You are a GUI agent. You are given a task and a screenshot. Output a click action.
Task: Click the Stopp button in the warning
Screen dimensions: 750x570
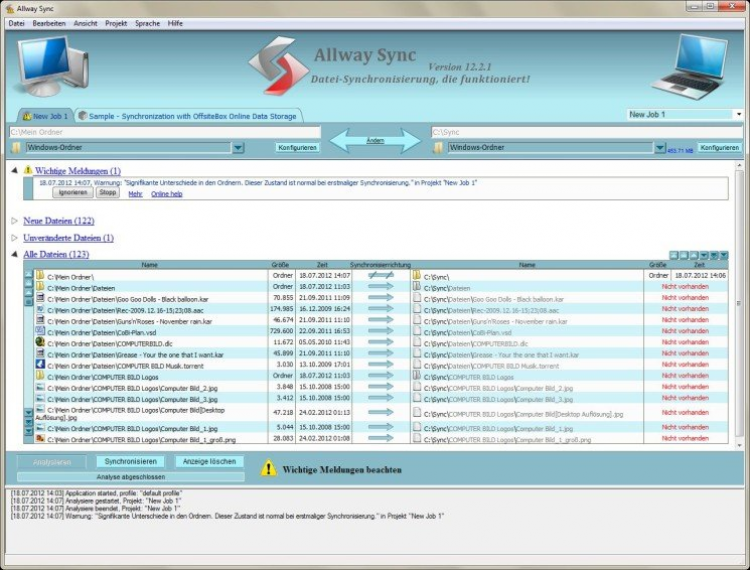[108, 192]
